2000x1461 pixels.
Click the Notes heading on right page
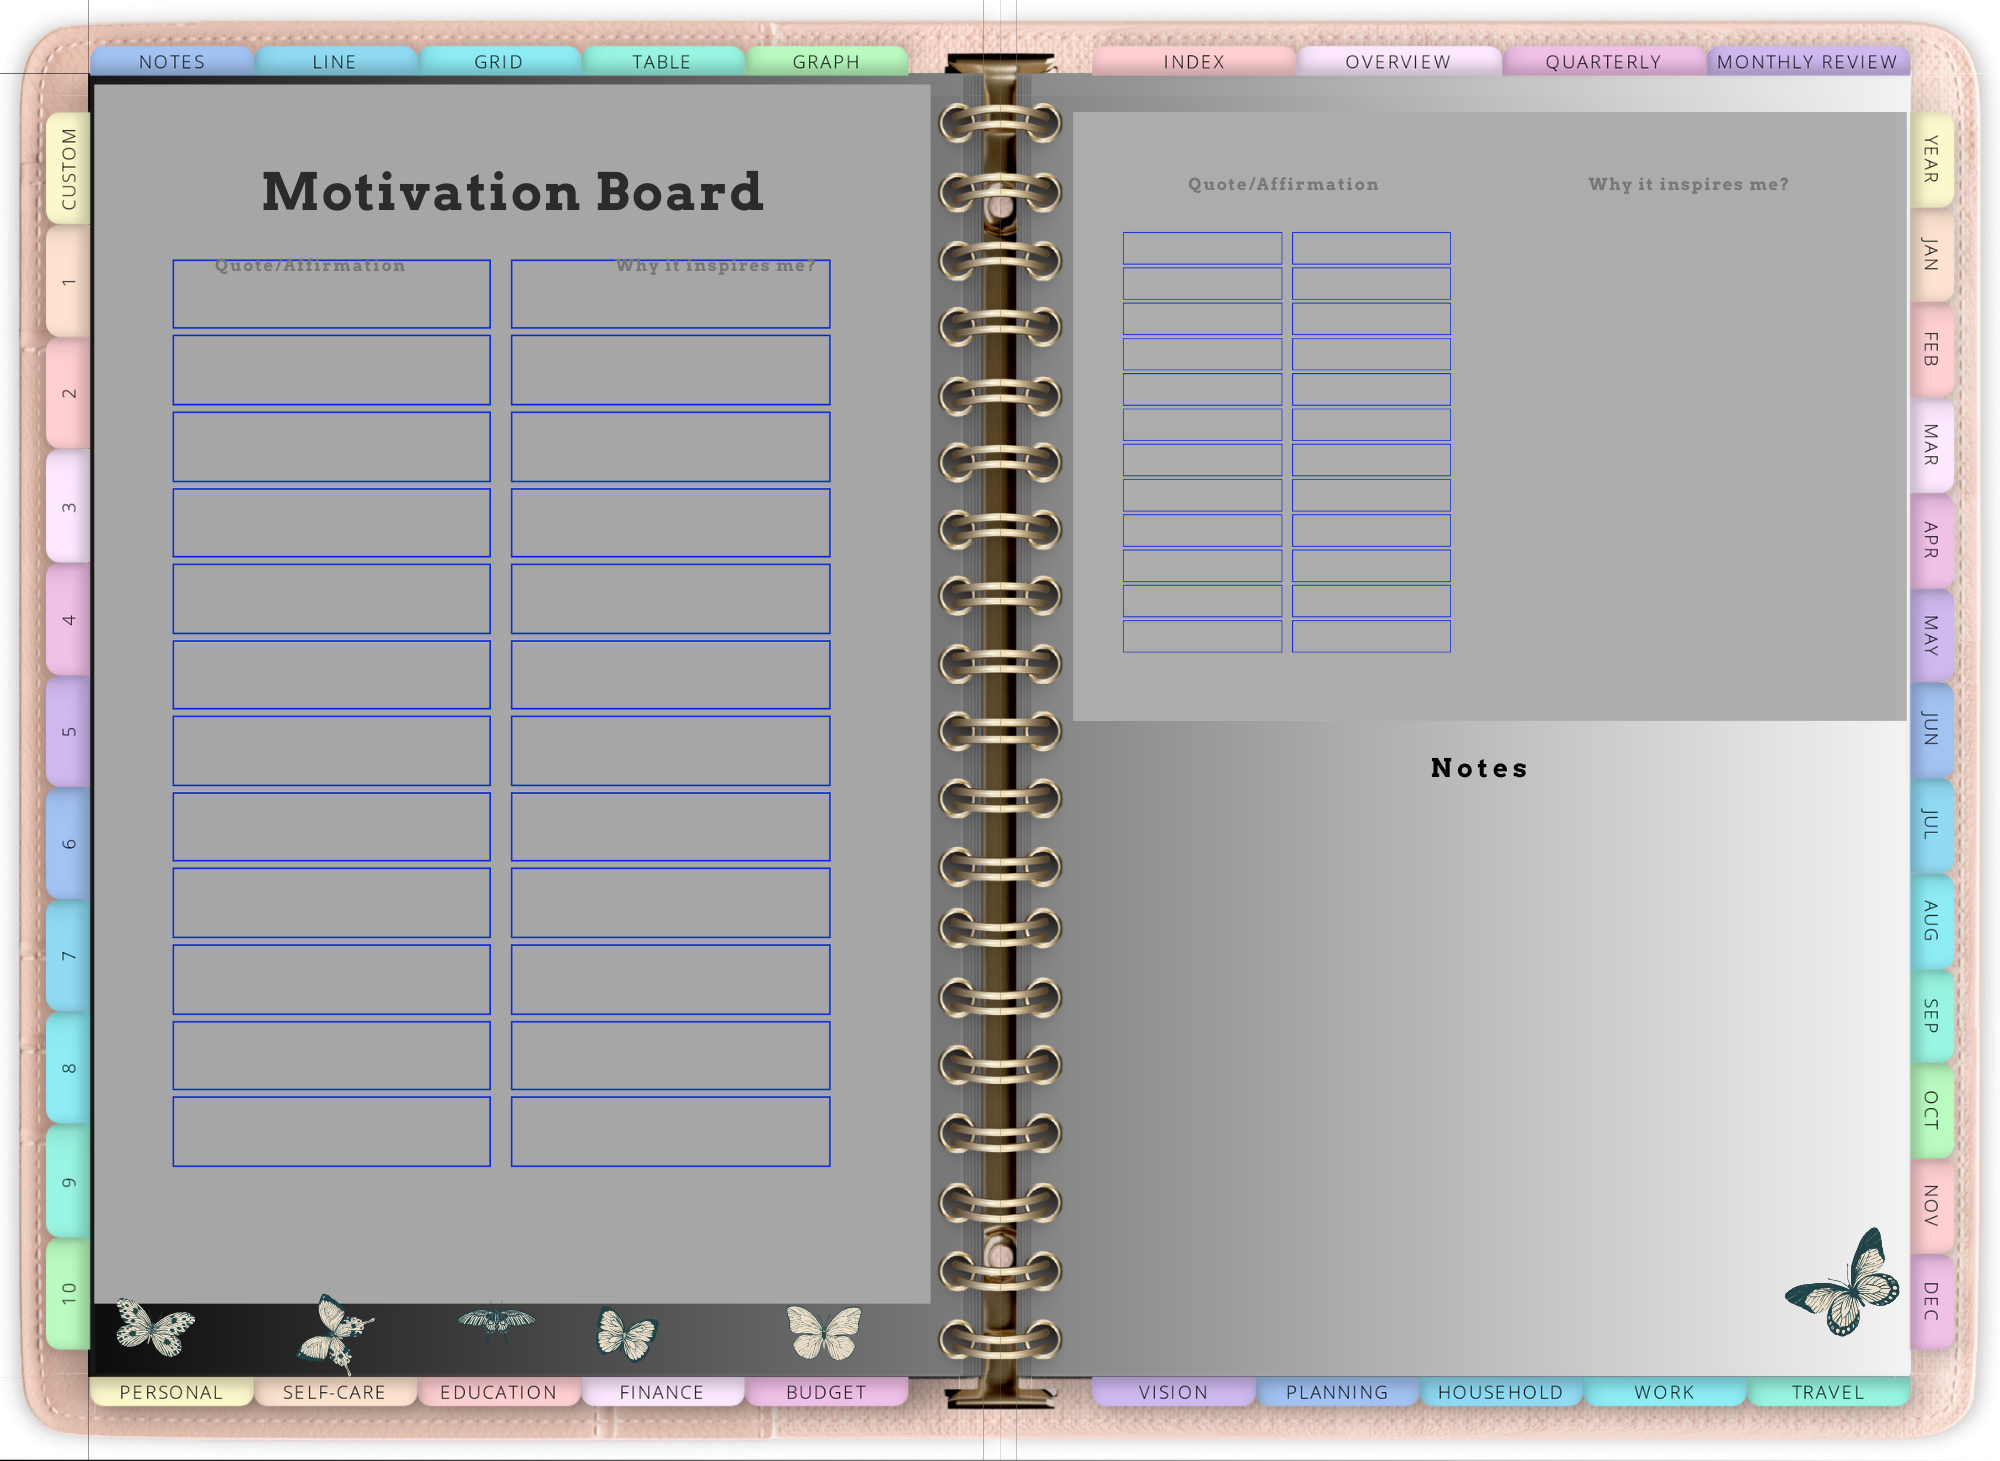[x=1479, y=768]
